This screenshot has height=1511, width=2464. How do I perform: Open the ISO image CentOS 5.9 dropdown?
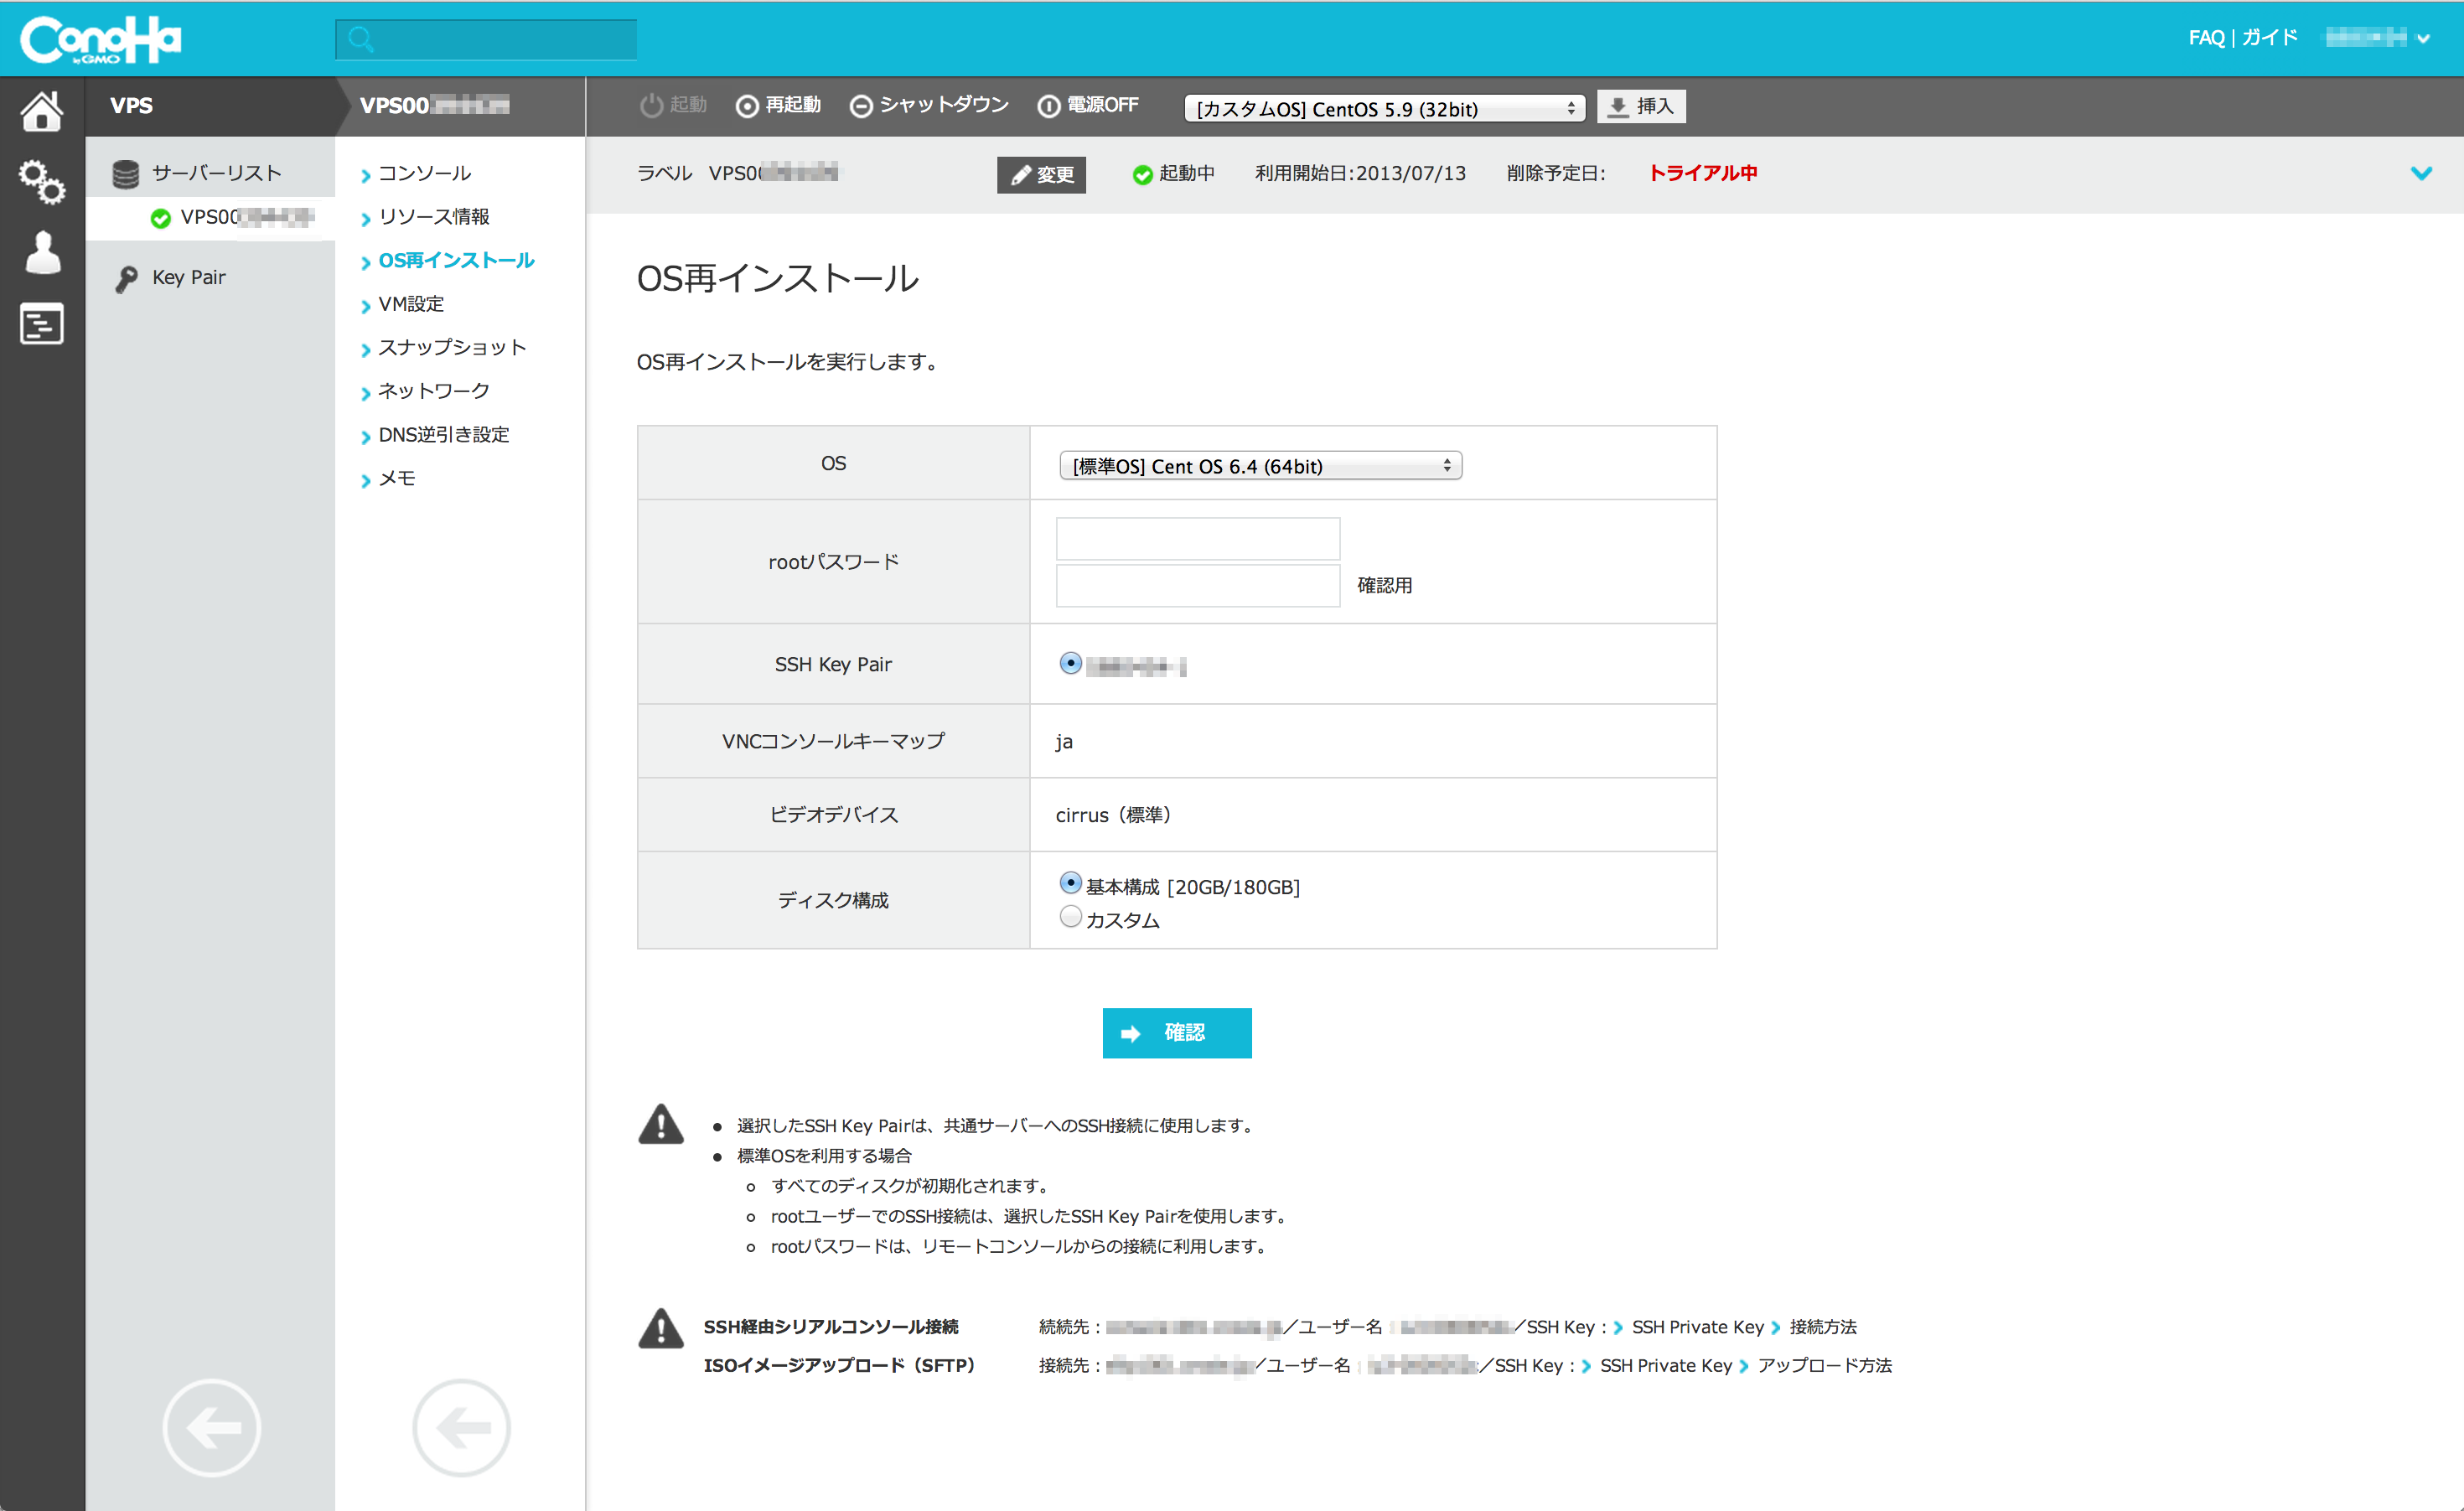(x=1384, y=108)
